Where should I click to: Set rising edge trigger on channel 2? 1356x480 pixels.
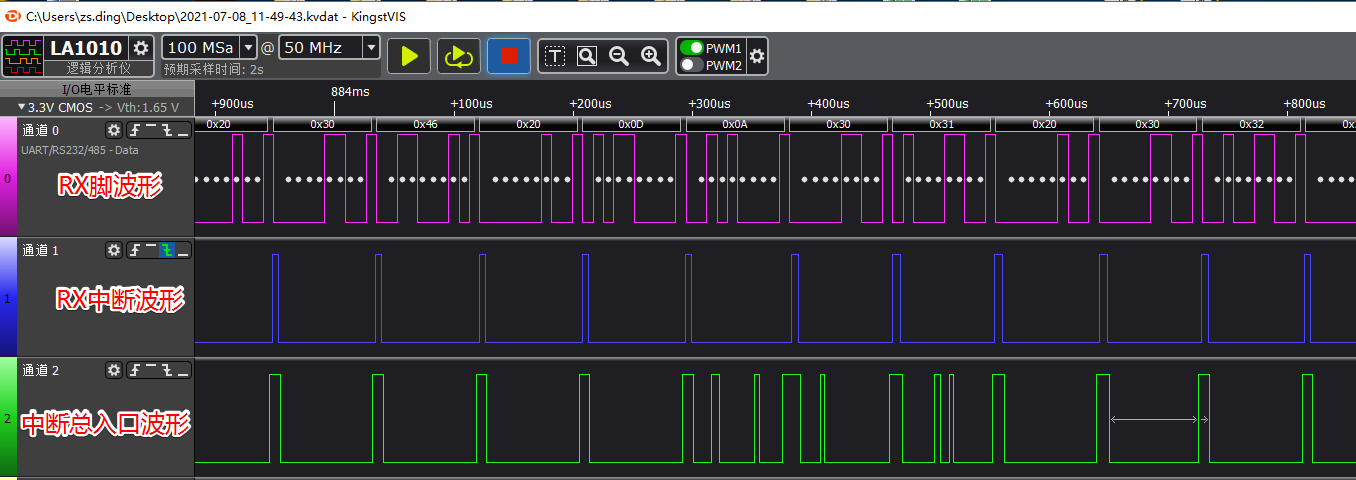tap(135, 370)
